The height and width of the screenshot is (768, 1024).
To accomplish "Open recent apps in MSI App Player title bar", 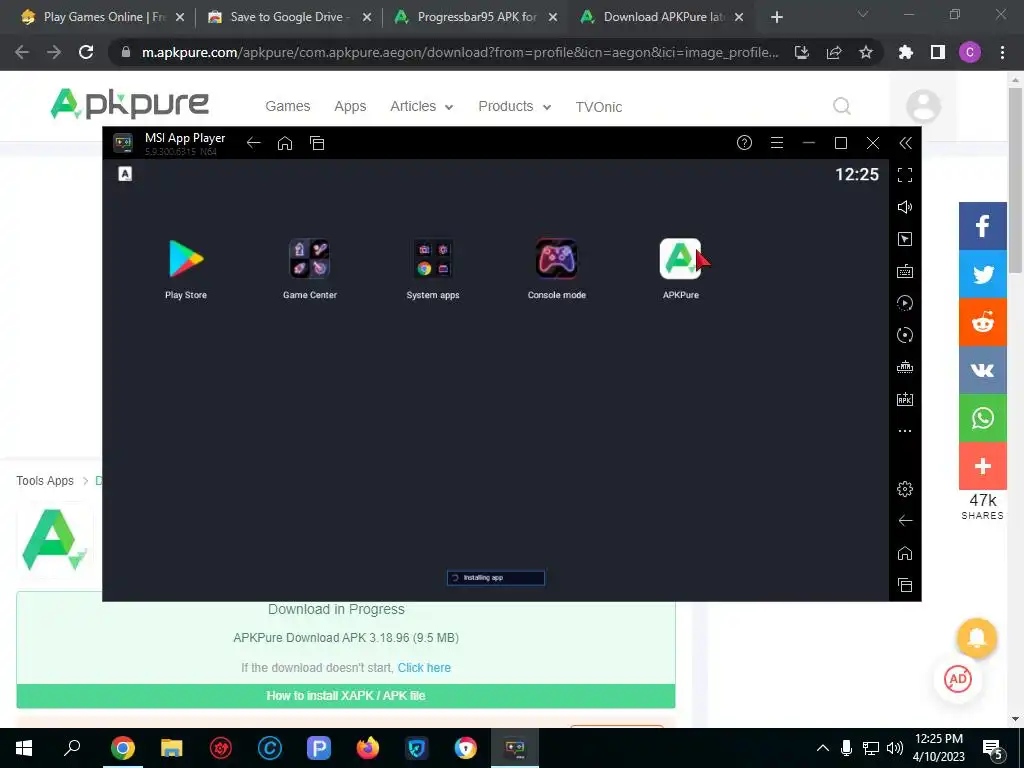I will 317,143.
